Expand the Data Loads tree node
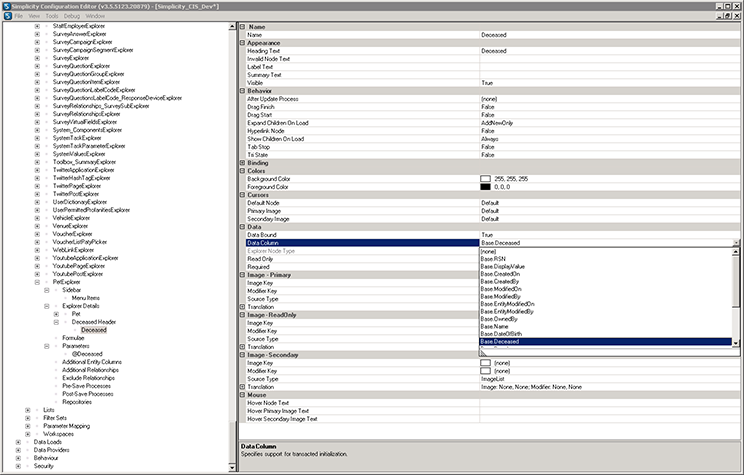744x475 pixels. pos(18,441)
